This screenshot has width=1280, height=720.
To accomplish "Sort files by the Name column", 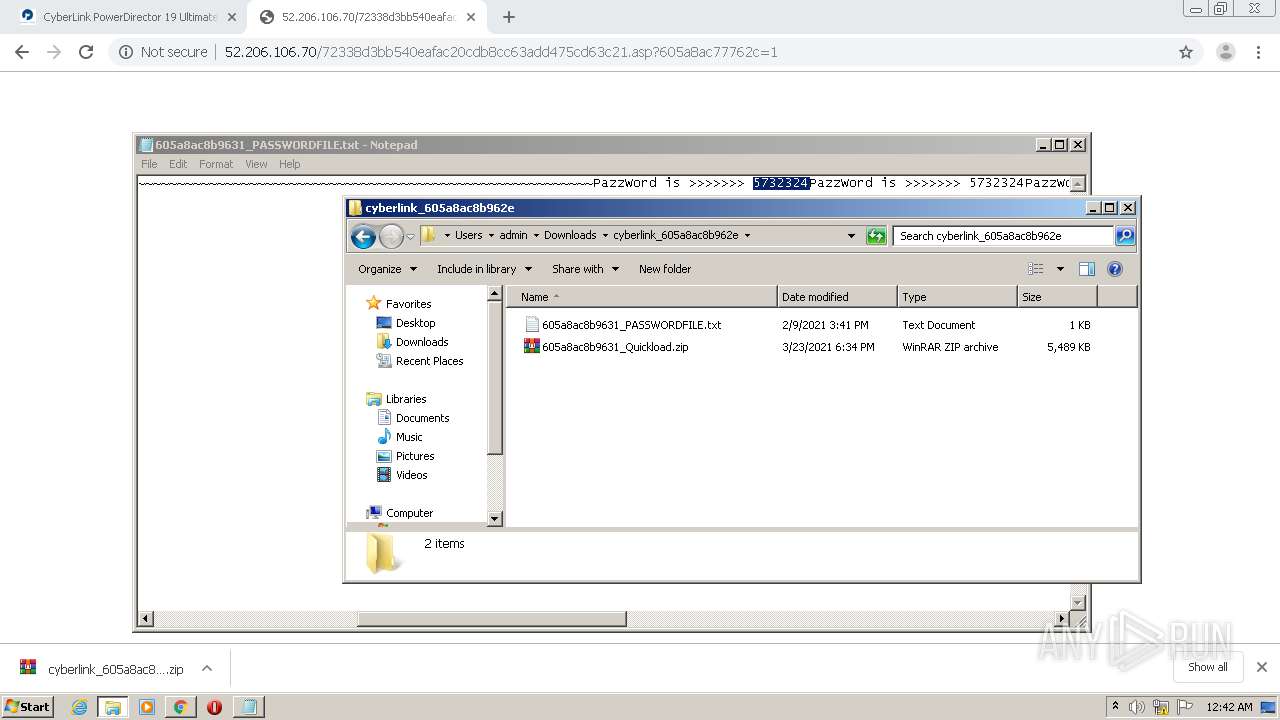I will click(x=642, y=297).
